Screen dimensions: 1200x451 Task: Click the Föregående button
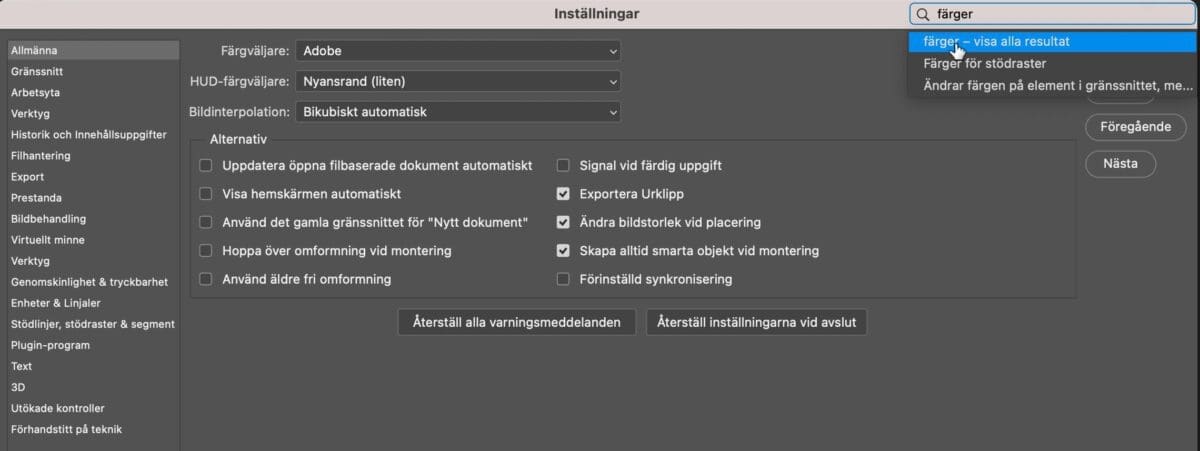click(x=1120, y=127)
